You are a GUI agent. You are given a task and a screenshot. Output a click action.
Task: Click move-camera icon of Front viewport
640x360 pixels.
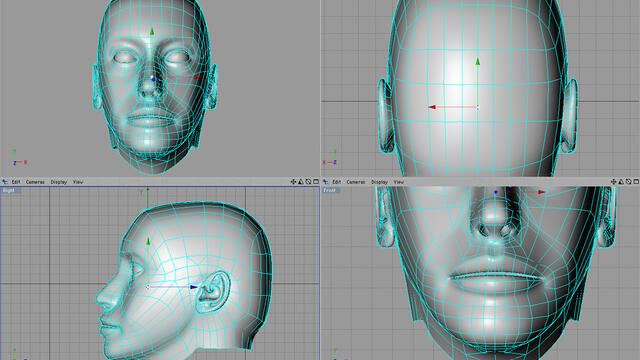tap(613, 182)
